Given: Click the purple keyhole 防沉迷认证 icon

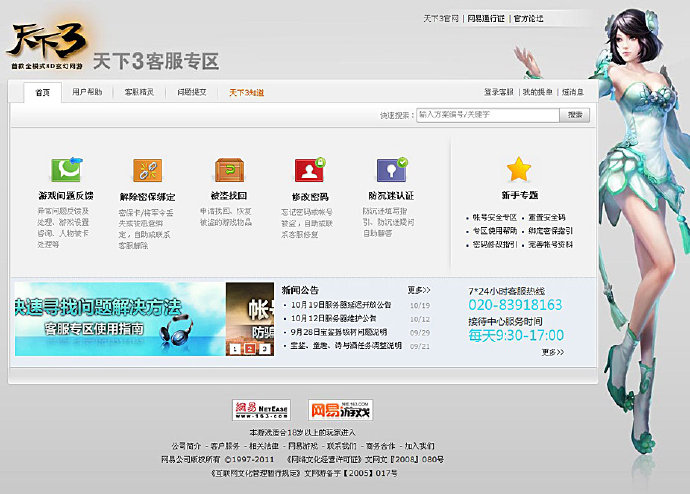Looking at the screenshot, I should 392,170.
